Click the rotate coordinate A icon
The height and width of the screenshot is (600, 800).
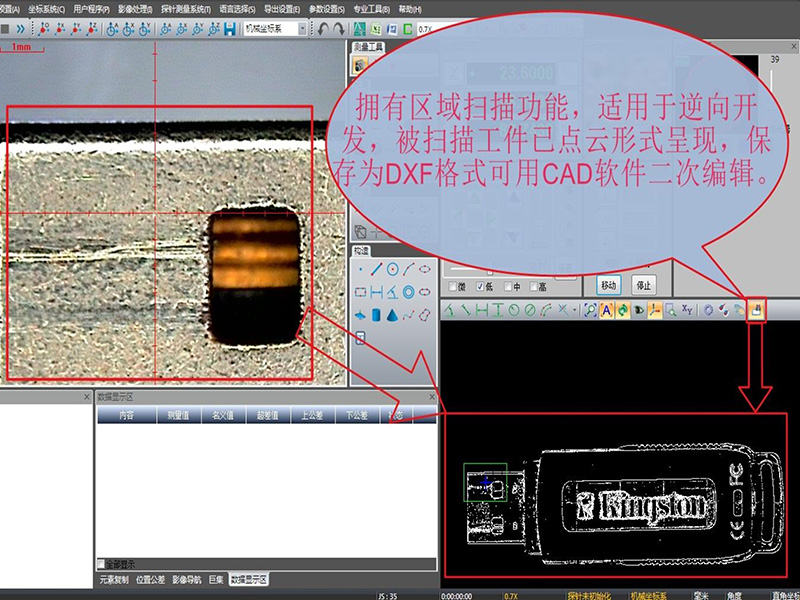point(112,29)
